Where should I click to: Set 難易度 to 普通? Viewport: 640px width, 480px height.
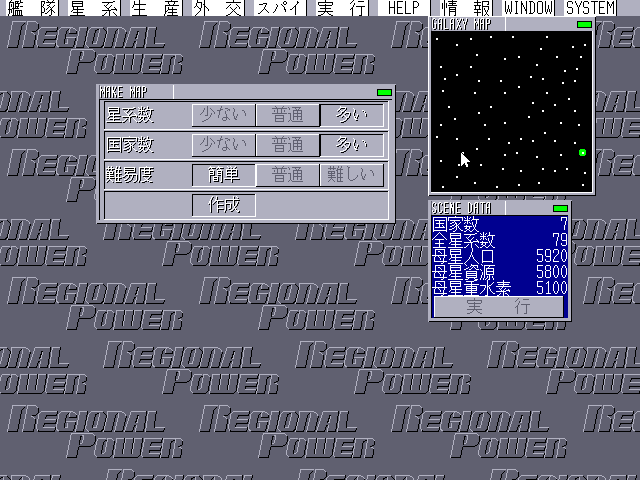[288, 175]
